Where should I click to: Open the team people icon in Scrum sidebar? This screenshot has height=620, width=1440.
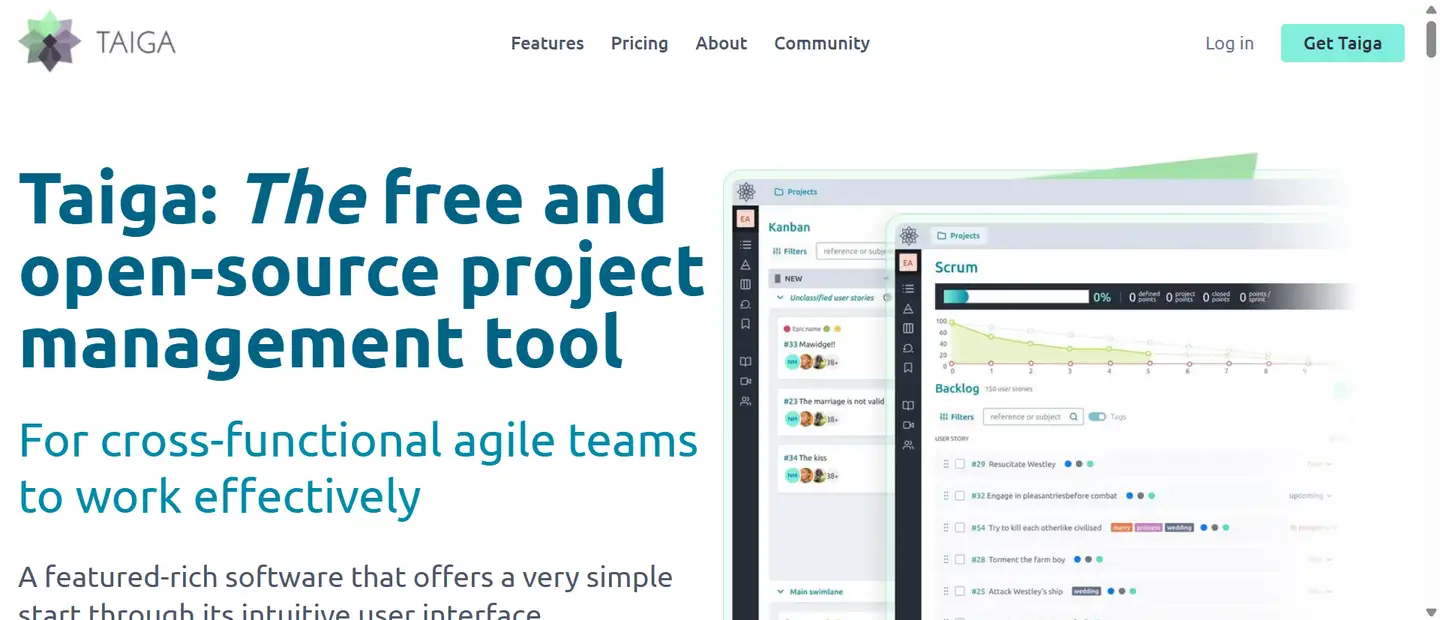coord(908,445)
